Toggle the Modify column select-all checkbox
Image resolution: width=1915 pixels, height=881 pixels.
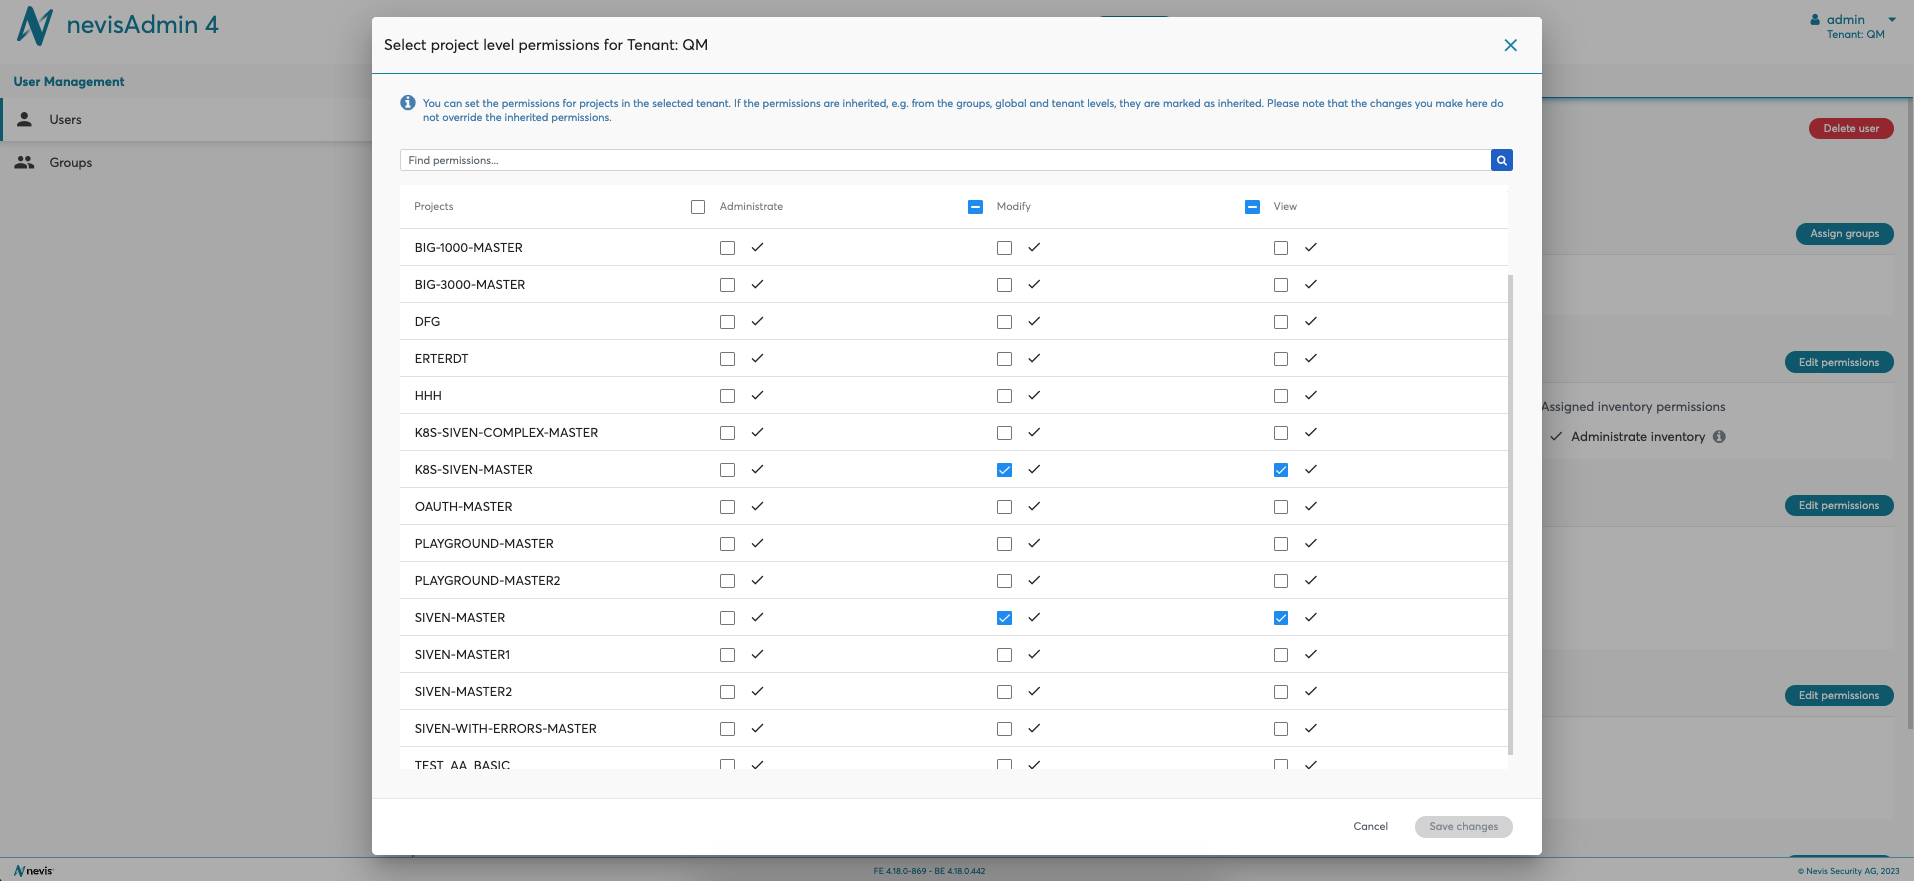[975, 207]
